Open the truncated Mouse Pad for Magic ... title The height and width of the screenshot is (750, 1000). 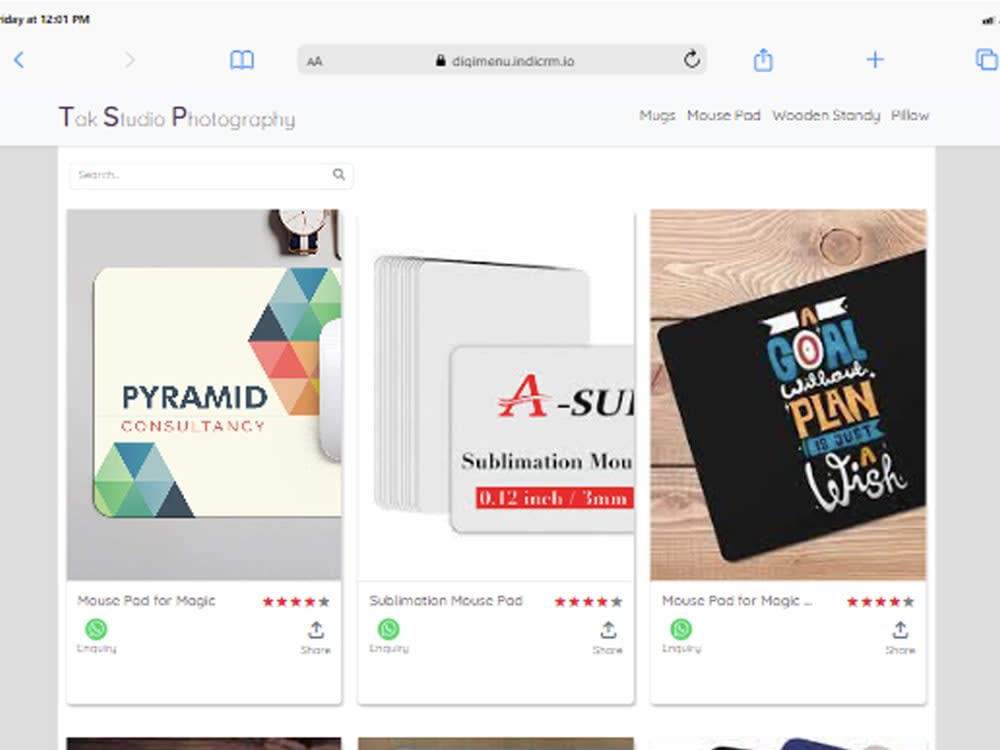pyautogui.click(x=737, y=601)
